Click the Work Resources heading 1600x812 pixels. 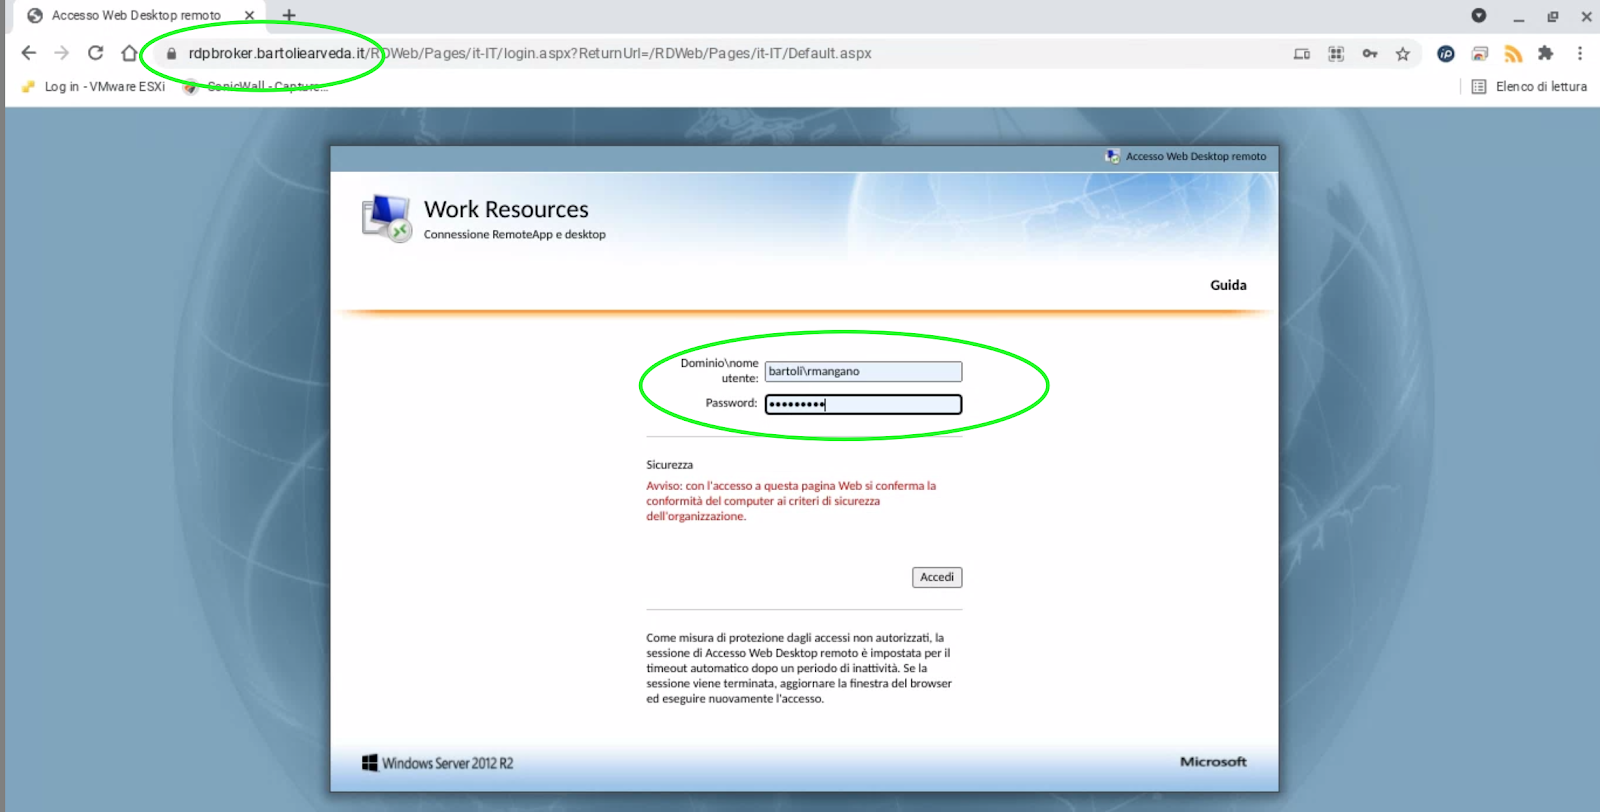[x=506, y=209]
